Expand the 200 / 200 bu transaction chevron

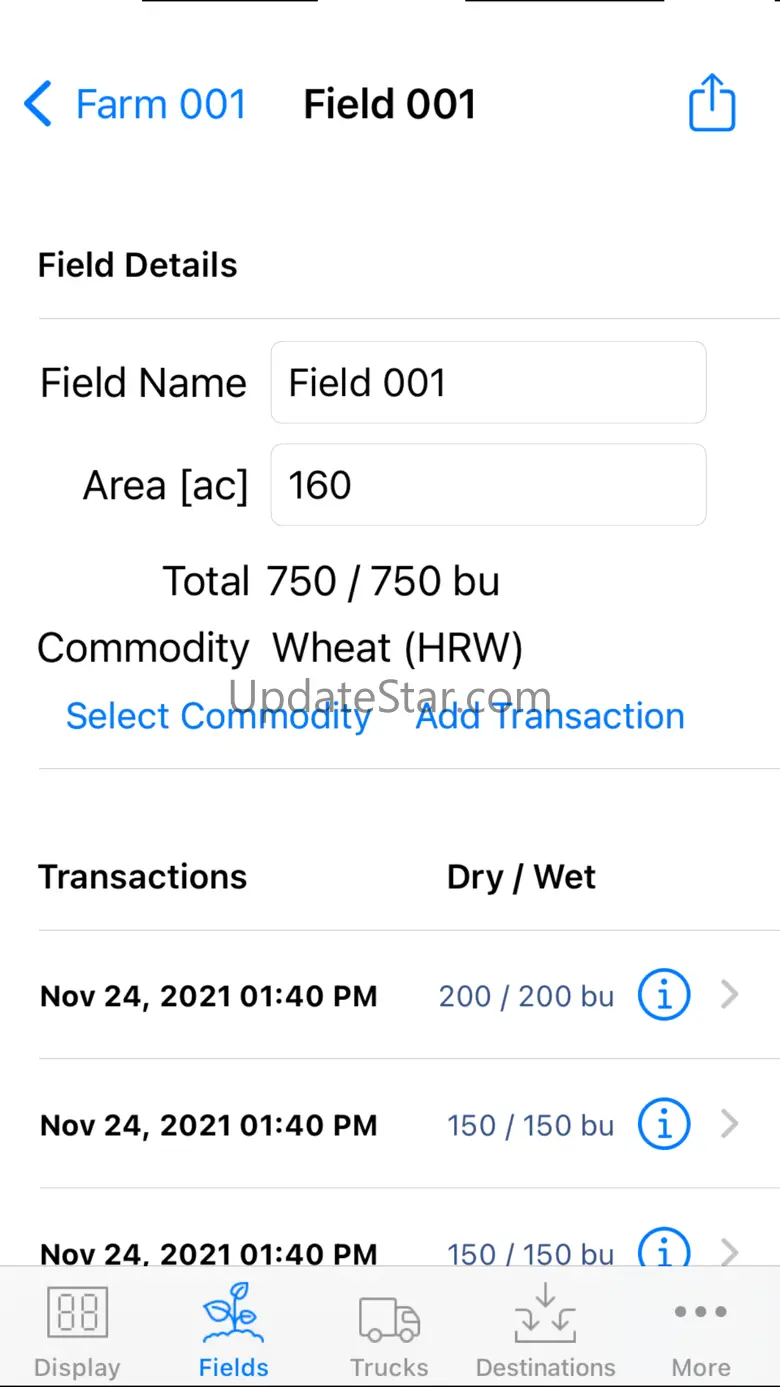pyautogui.click(x=730, y=995)
